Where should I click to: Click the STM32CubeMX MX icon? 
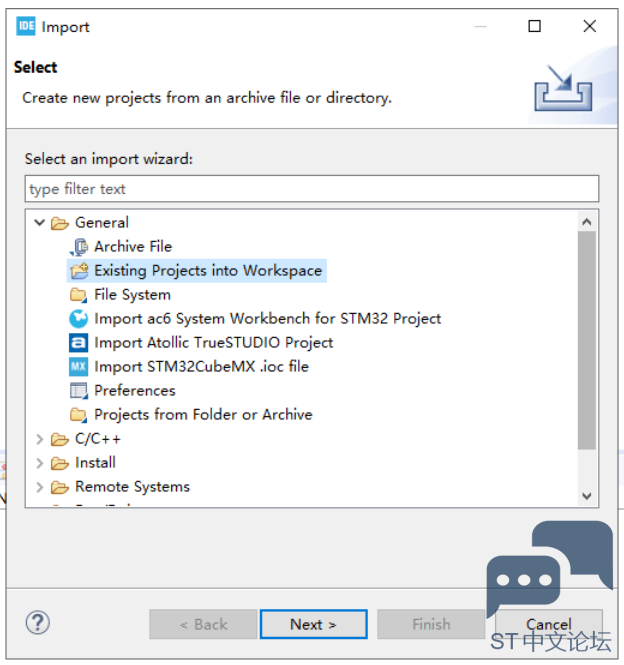pyautogui.click(x=78, y=367)
